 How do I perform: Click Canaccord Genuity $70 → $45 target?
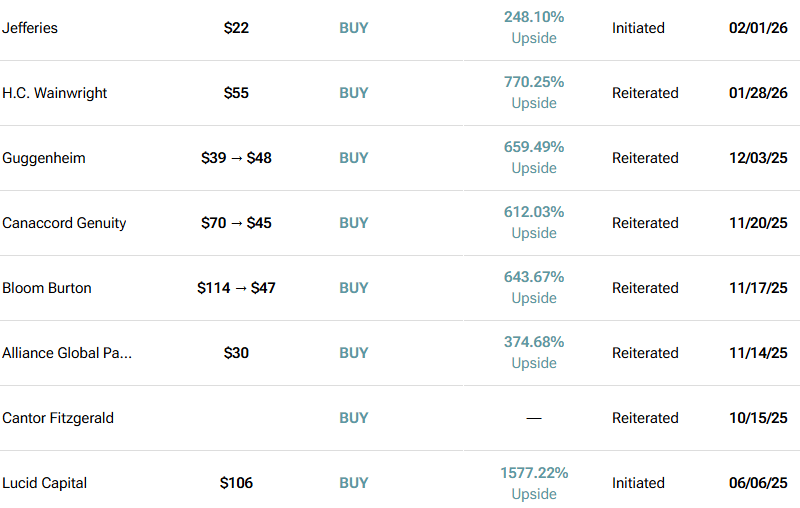(x=236, y=223)
